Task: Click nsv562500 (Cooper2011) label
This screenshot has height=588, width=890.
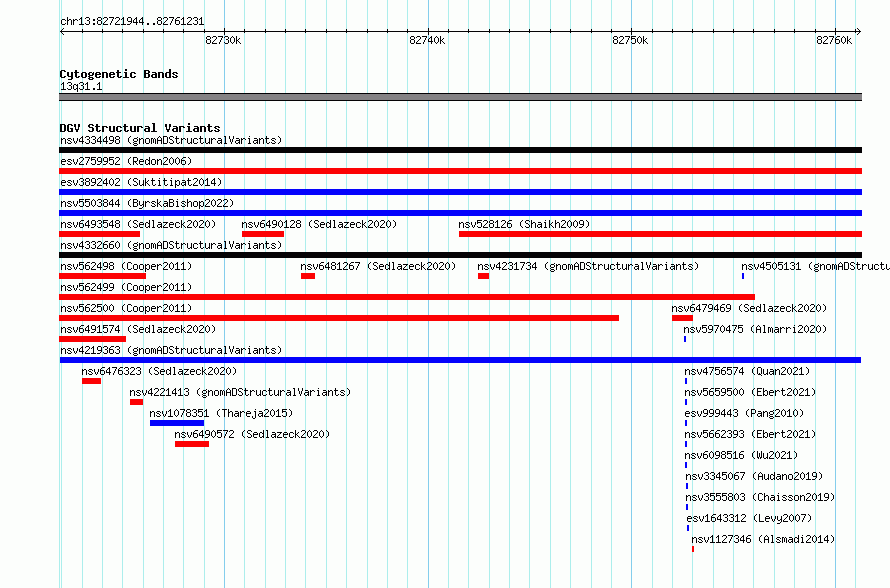Action: (126, 308)
